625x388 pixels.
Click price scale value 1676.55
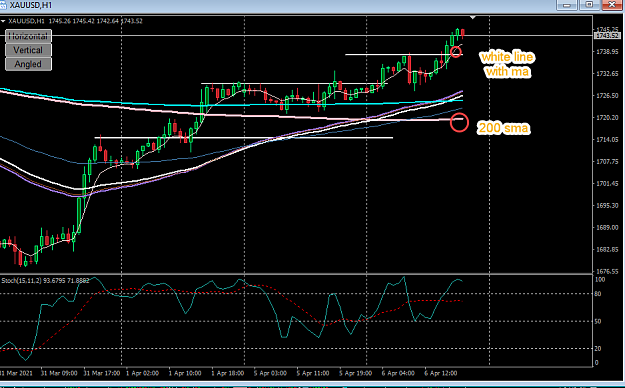click(606, 271)
